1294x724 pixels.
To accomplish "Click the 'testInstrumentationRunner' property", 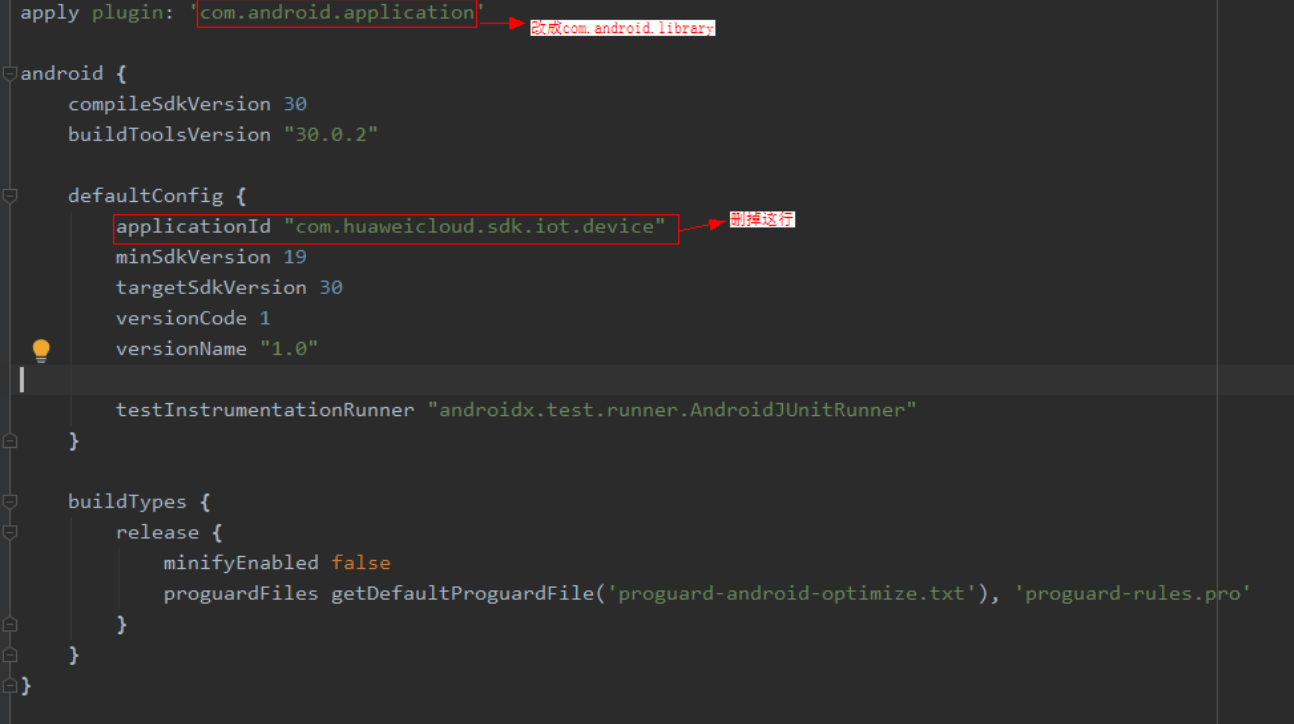I will 265,410.
